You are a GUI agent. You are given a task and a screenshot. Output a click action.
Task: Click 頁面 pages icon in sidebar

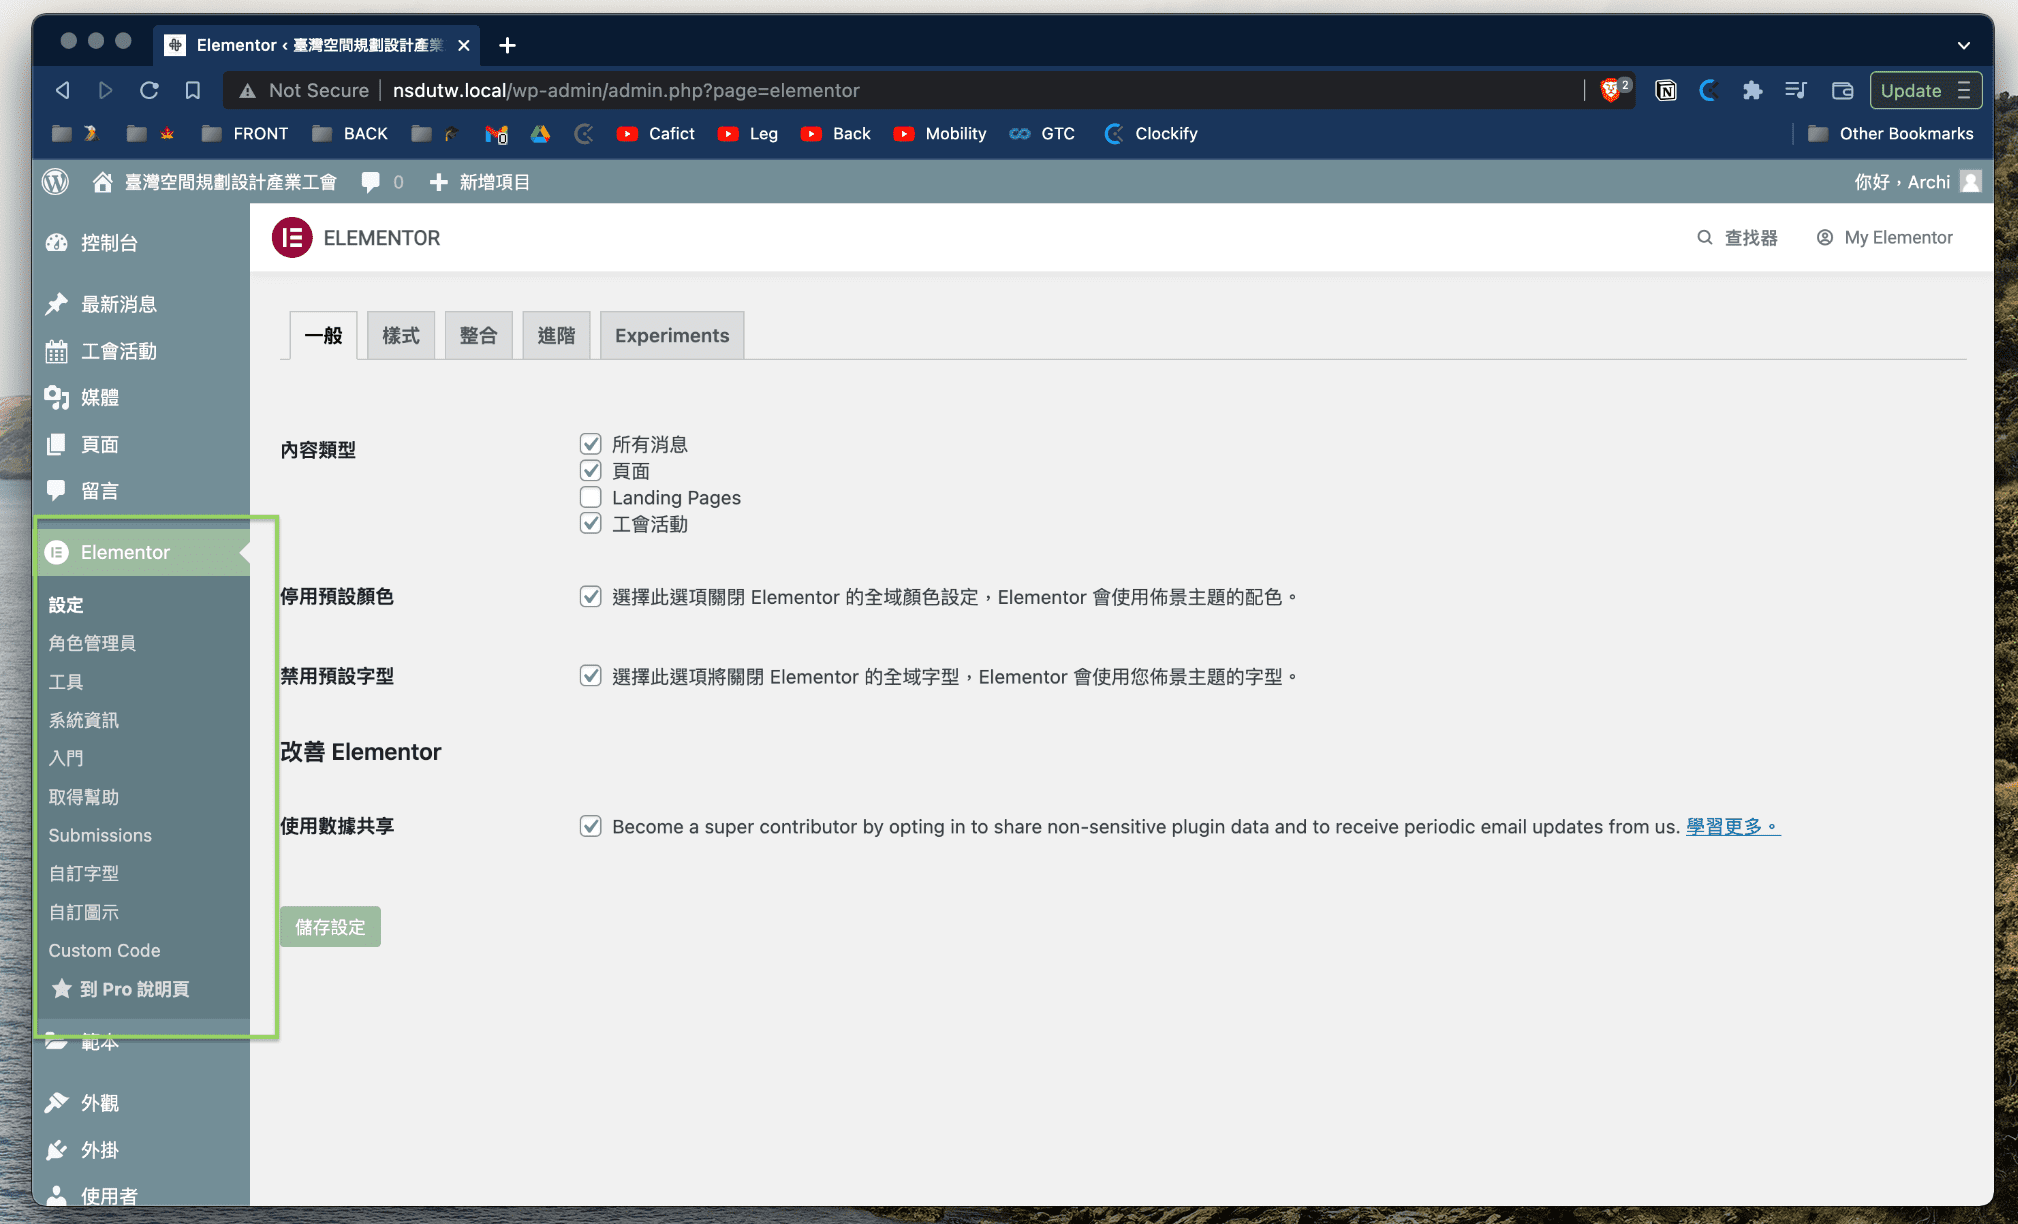coord(59,444)
